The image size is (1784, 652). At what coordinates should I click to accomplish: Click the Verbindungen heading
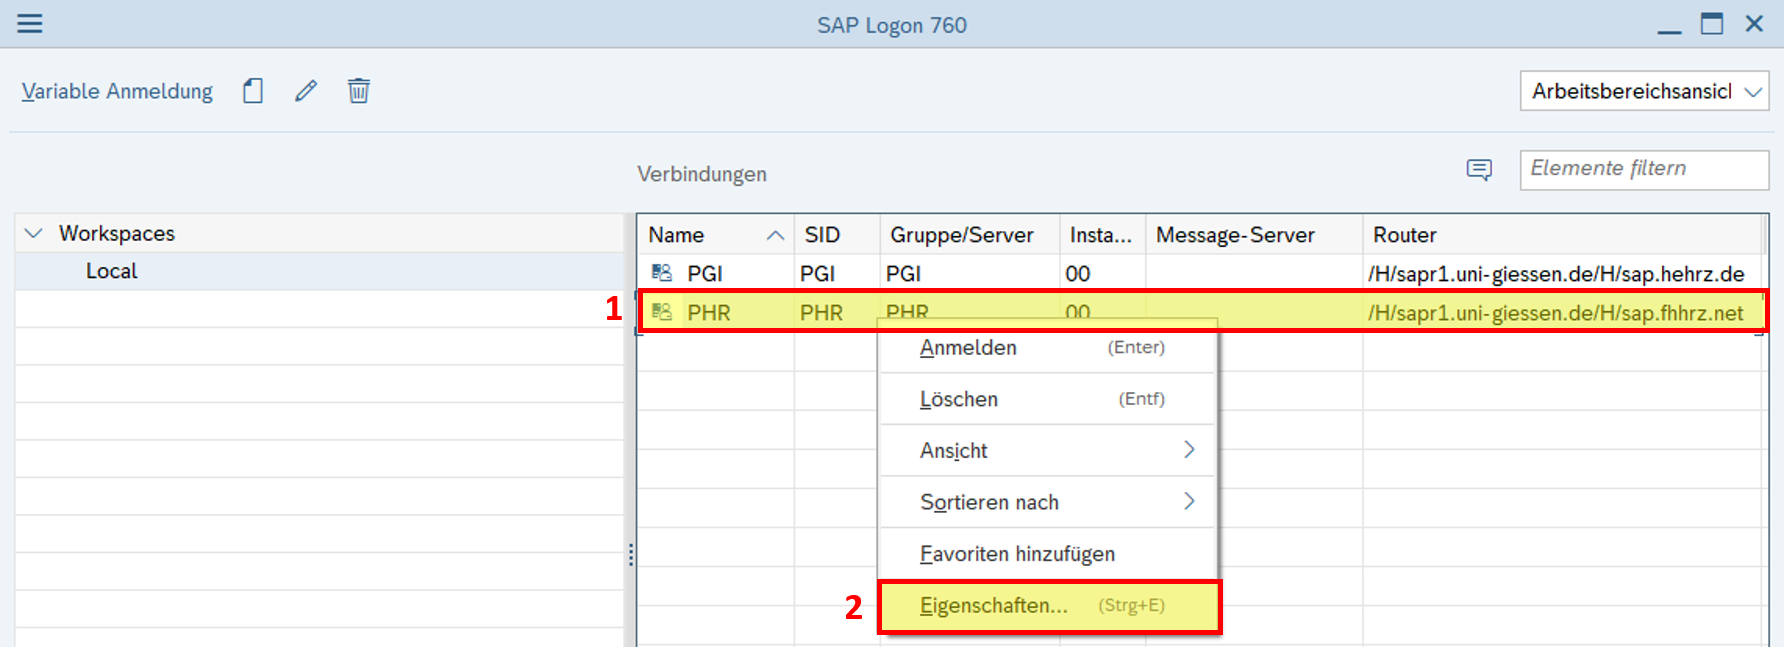coord(702,174)
